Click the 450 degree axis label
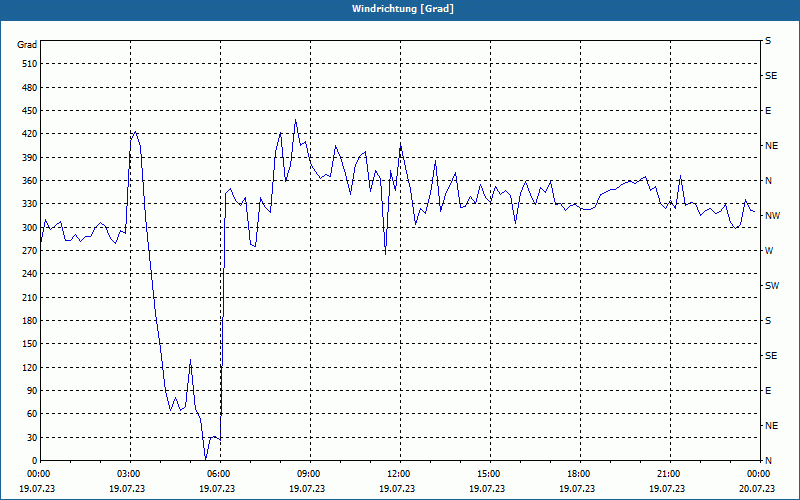Viewport: 800px width, 500px height. click(30, 111)
